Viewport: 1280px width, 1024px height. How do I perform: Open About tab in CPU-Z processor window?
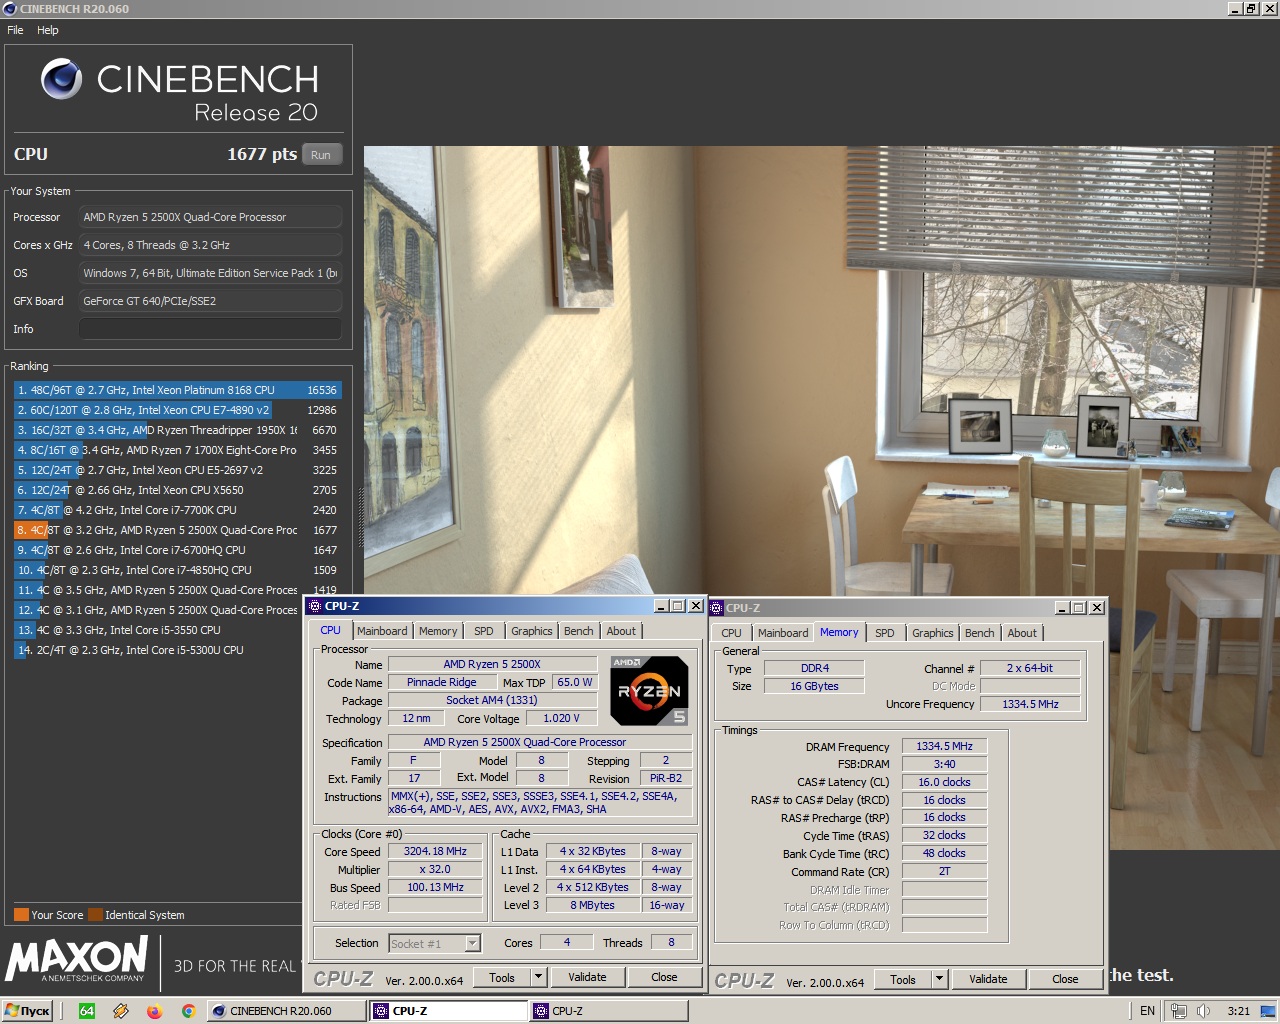[x=621, y=631]
